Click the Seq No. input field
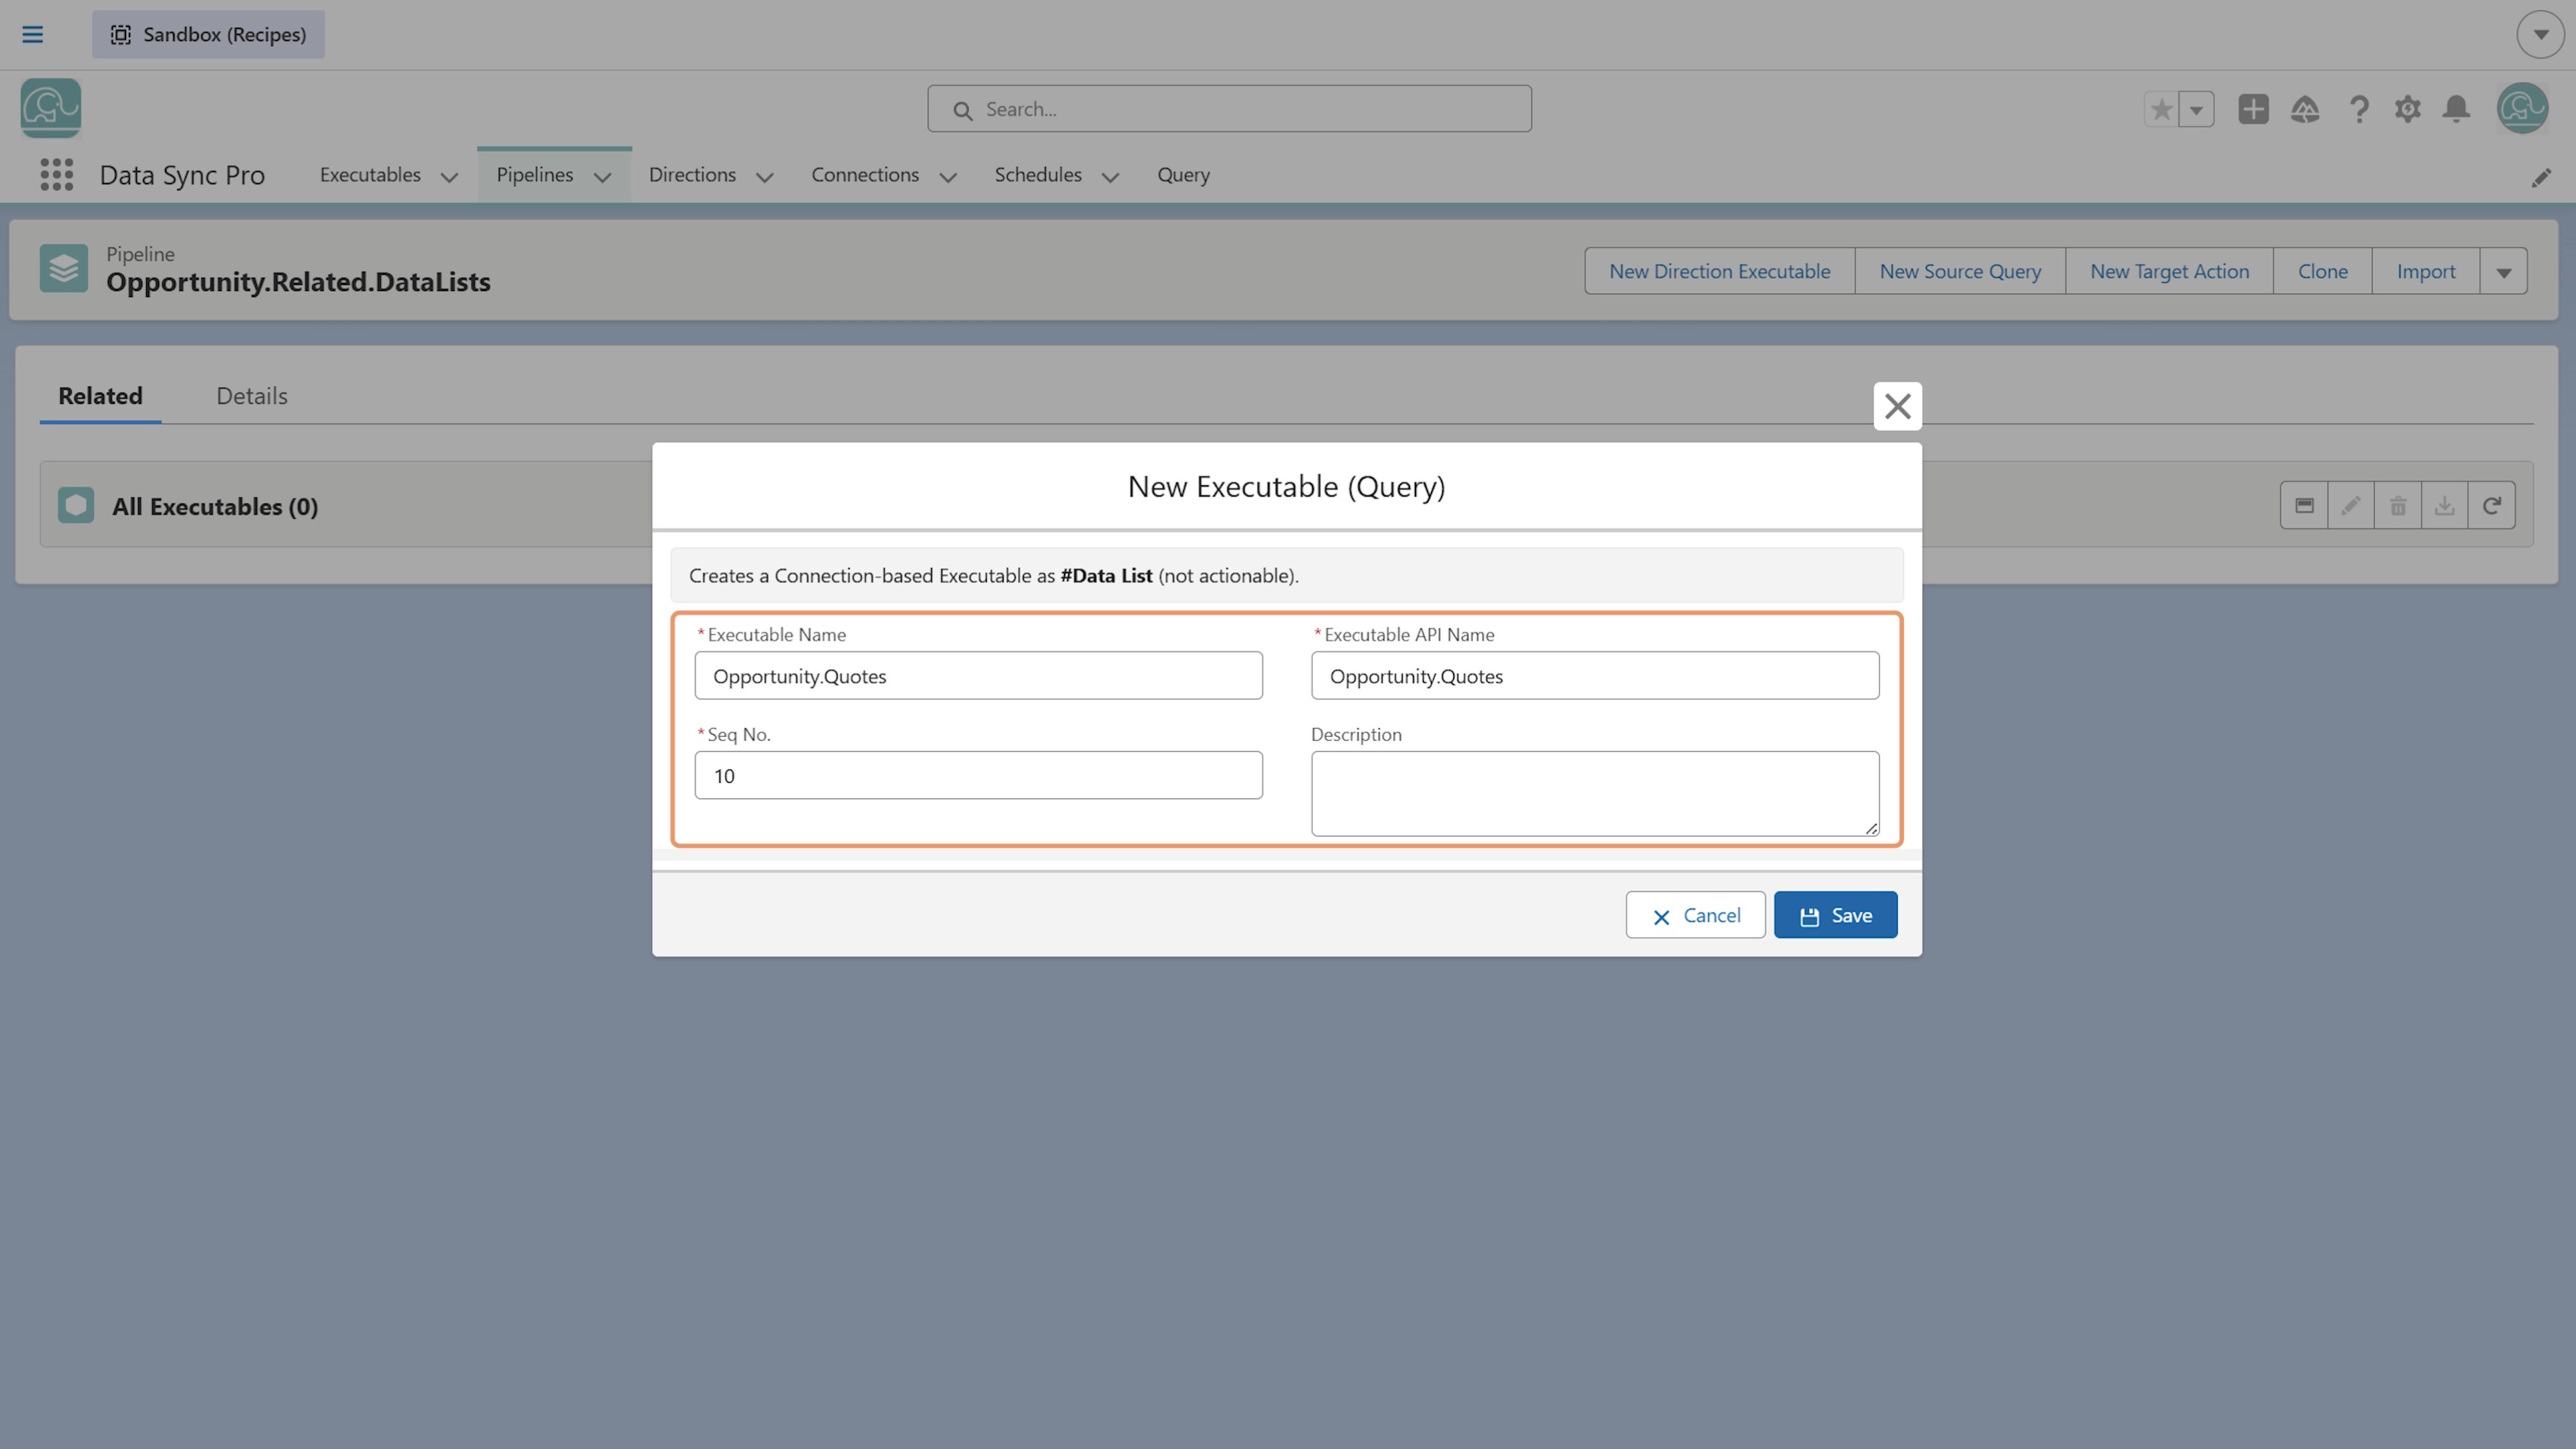Viewport: 2576px width, 1449px height. pos(978,775)
